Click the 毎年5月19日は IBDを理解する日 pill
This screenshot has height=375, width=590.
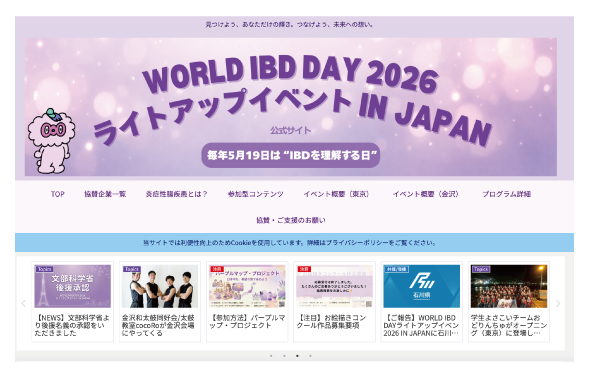coord(291,155)
